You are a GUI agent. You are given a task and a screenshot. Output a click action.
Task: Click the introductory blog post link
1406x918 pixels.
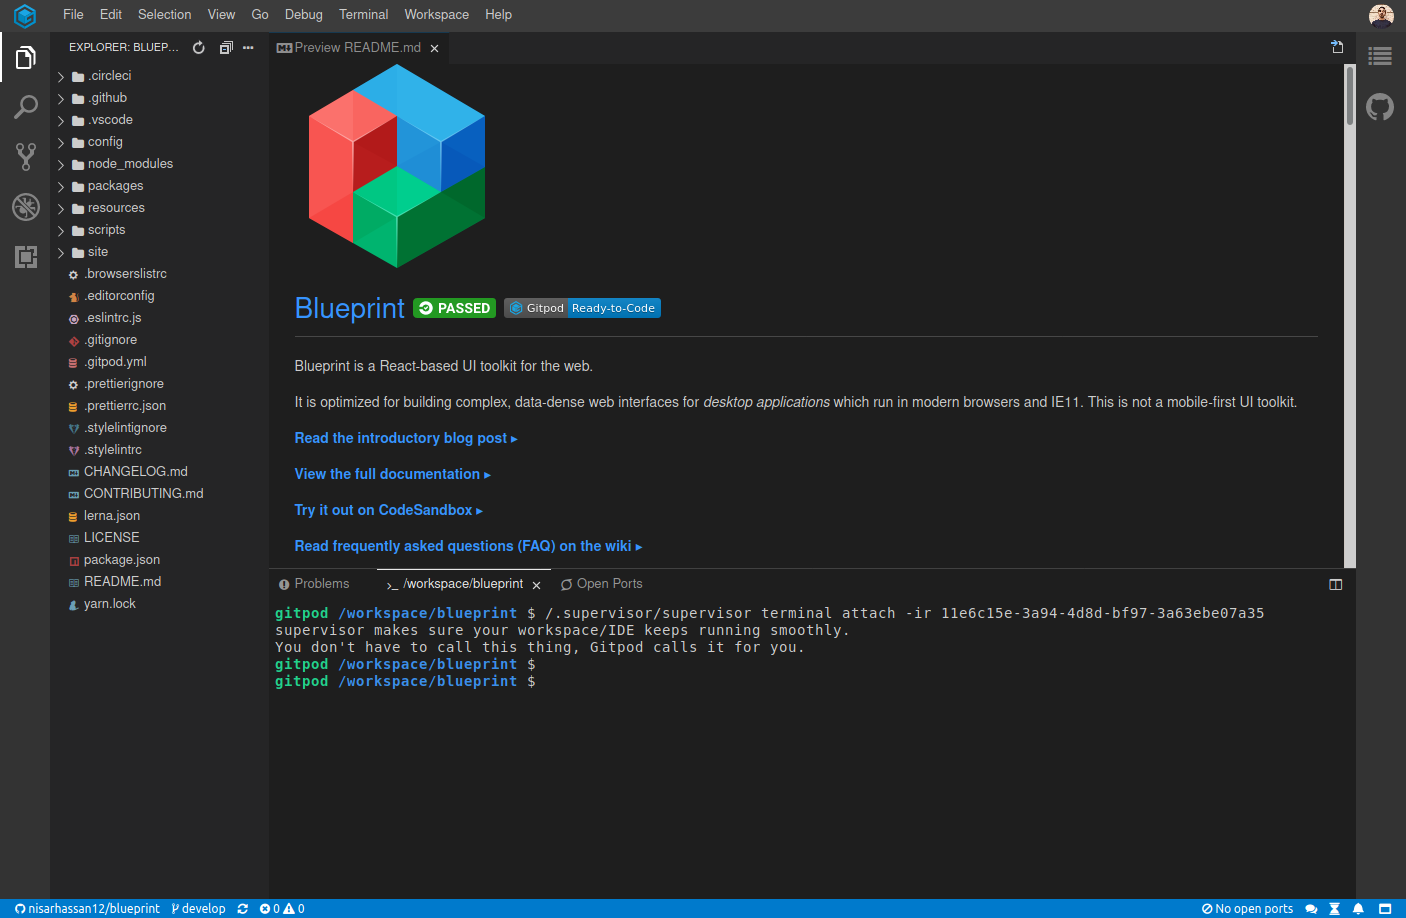pos(400,438)
